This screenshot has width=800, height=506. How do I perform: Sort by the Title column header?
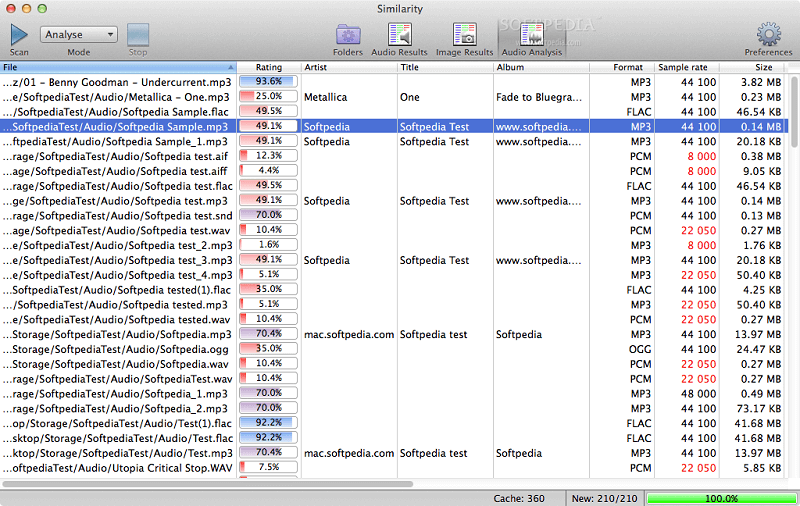[x=445, y=67]
